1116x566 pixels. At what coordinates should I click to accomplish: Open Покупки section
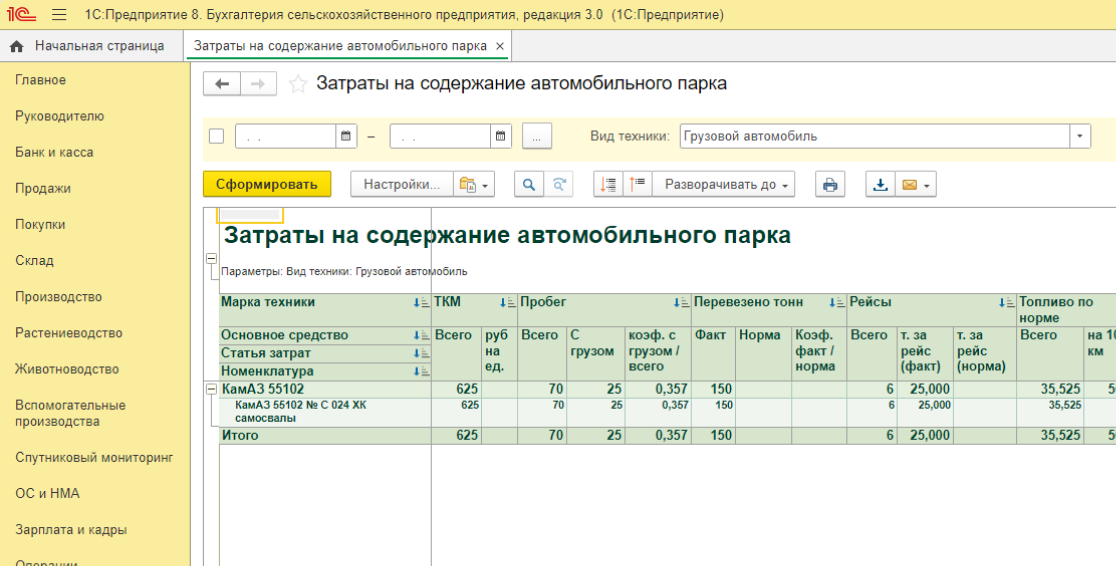pyautogui.click(x=40, y=224)
